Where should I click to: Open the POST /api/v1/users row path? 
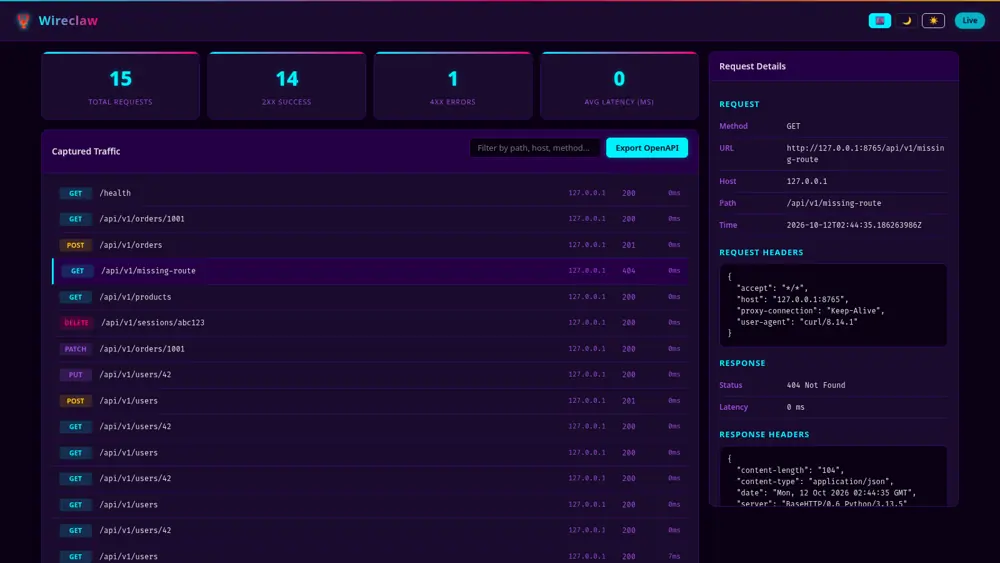click(x=128, y=401)
